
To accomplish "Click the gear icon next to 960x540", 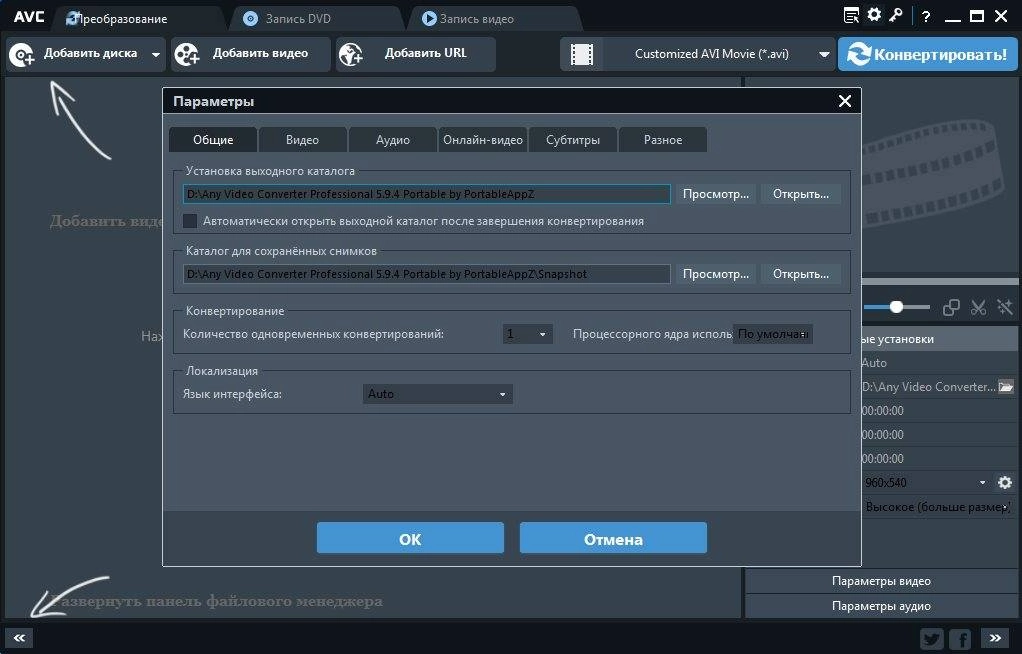I will pyautogui.click(x=1005, y=483).
